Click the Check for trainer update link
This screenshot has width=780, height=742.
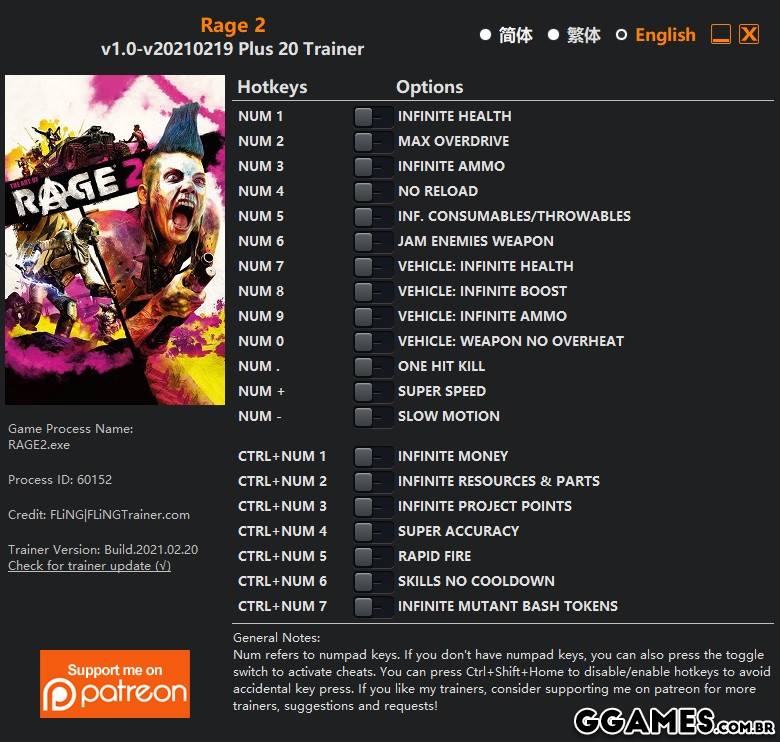pyautogui.click(x=89, y=566)
